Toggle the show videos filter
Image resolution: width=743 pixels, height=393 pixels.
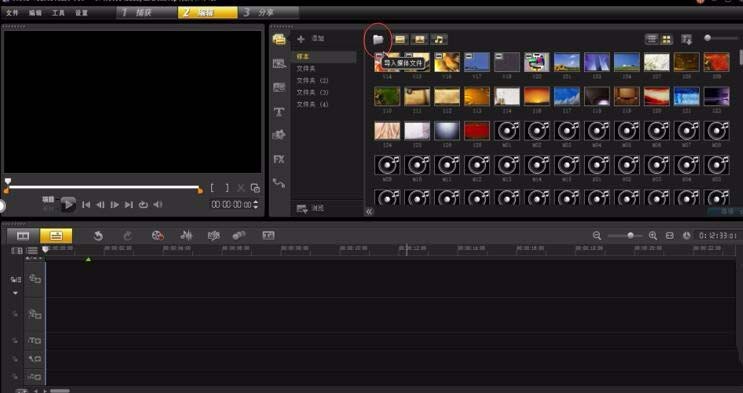[x=400, y=39]
